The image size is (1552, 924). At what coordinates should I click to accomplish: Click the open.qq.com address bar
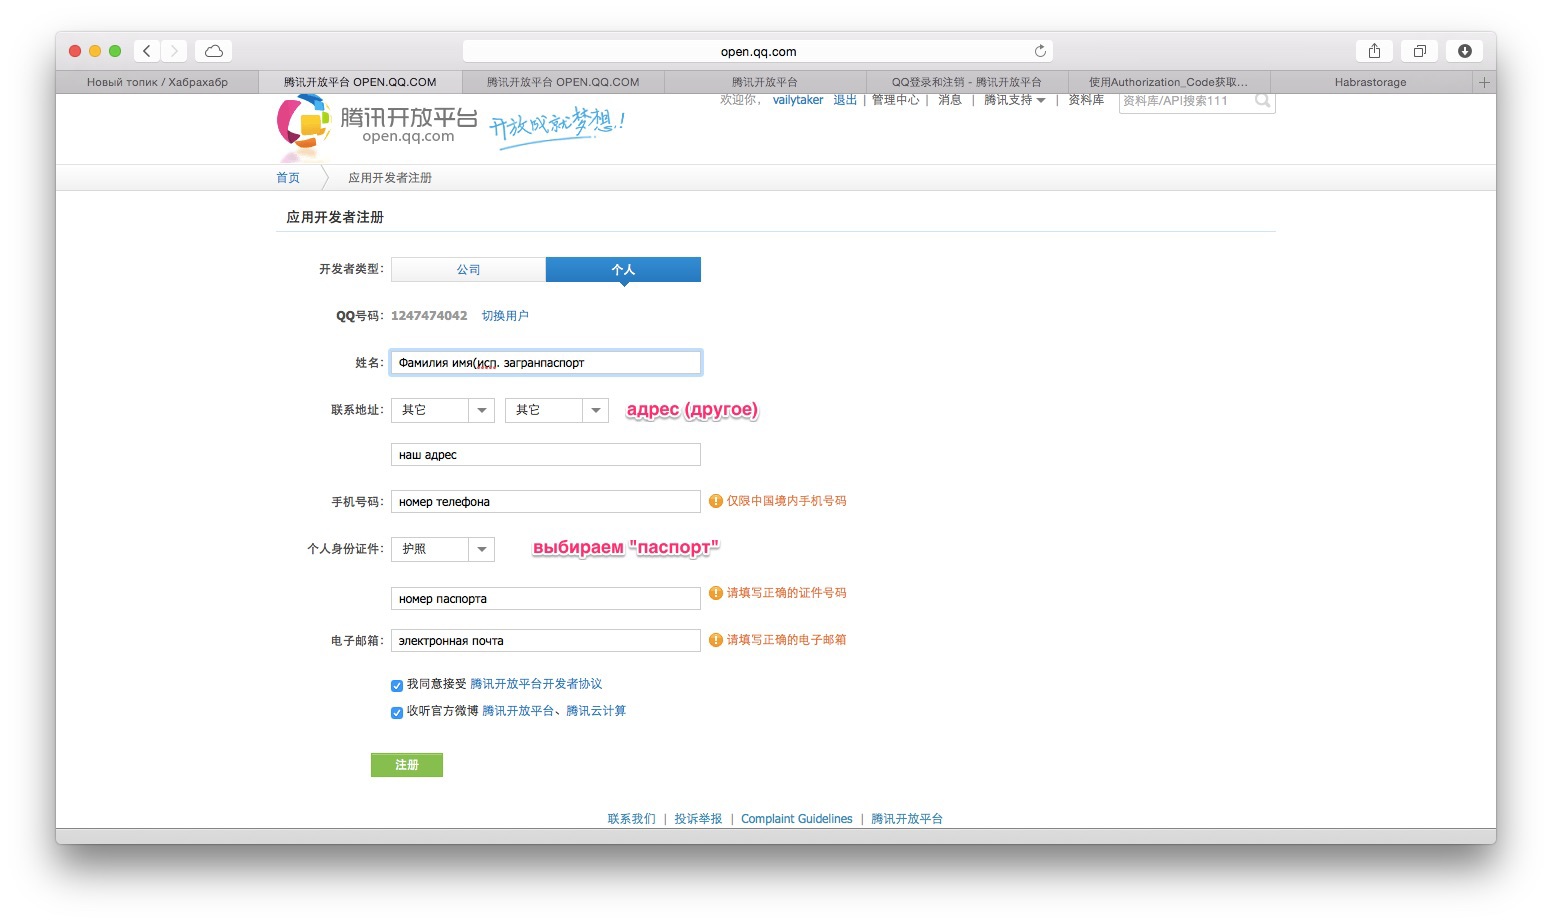tap(758, 51)
